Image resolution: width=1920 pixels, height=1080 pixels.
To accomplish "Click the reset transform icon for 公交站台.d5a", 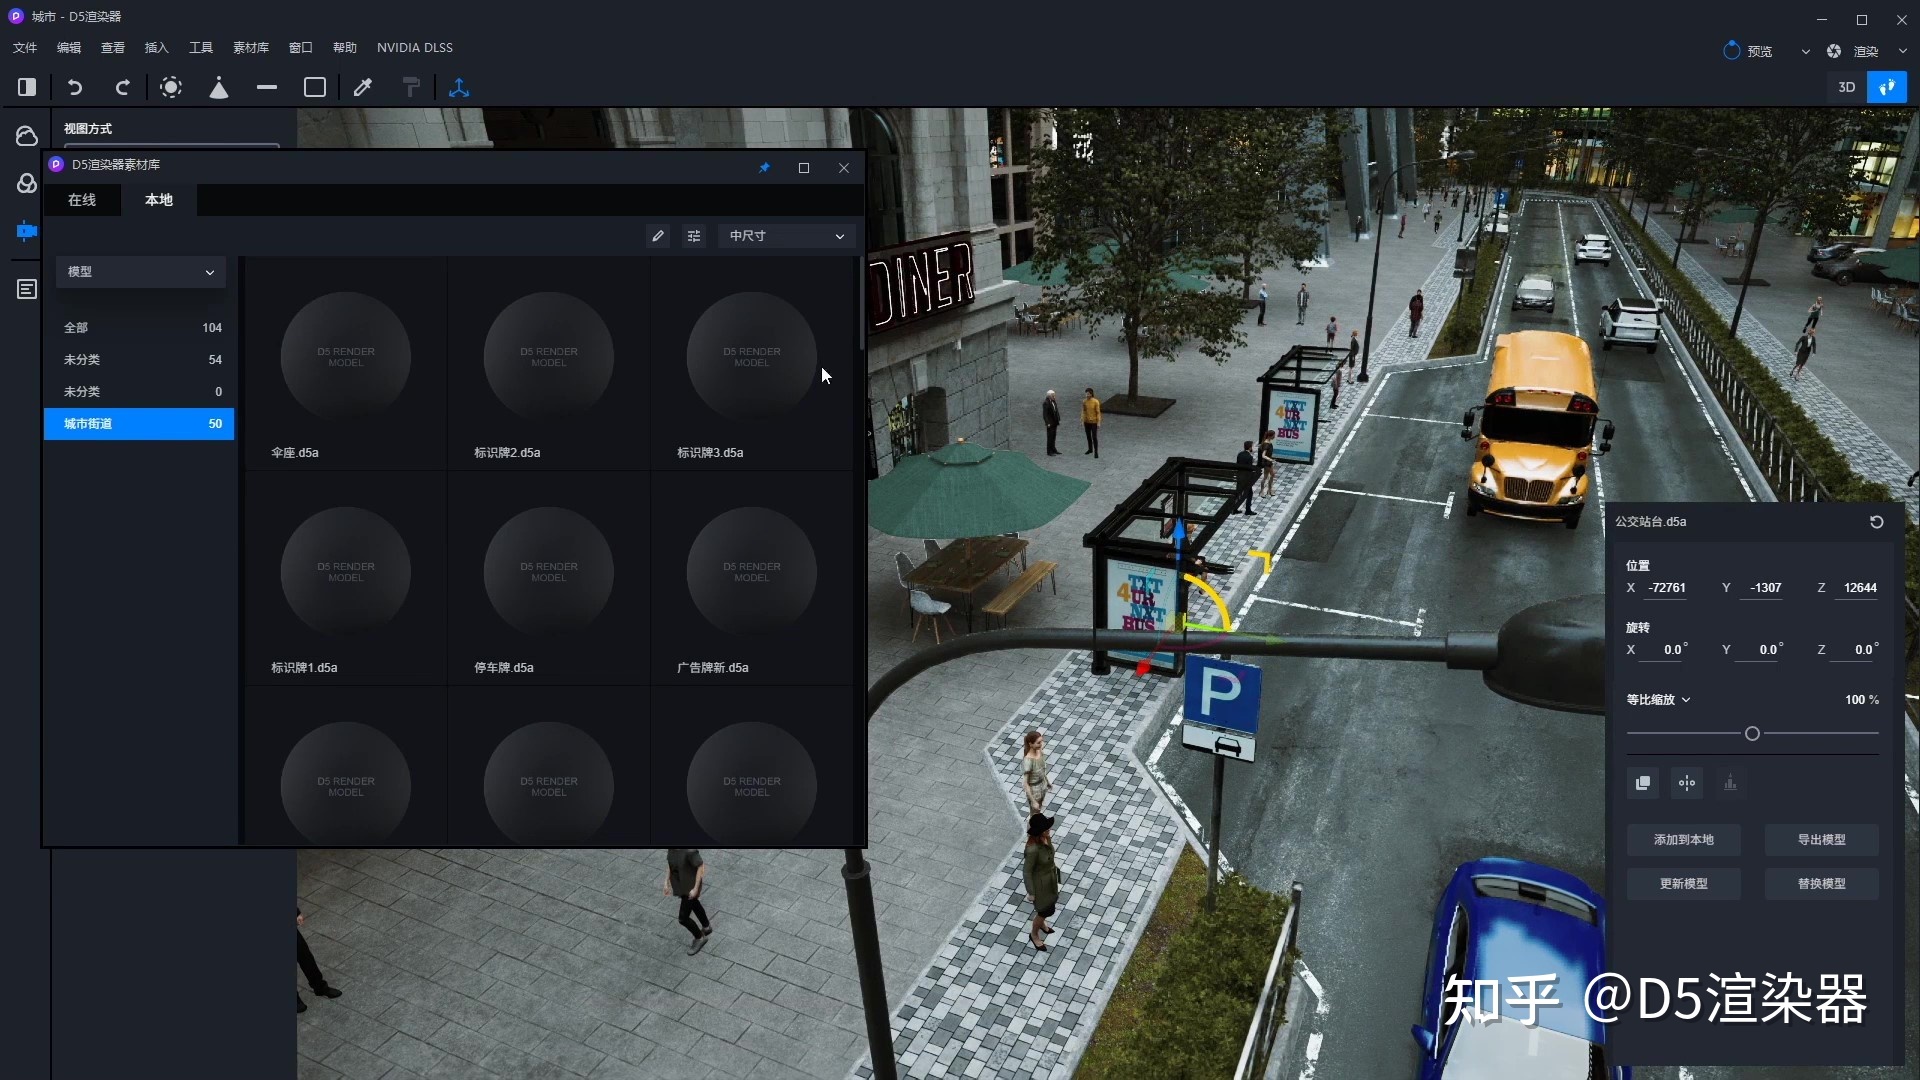I will (1876, 522).
